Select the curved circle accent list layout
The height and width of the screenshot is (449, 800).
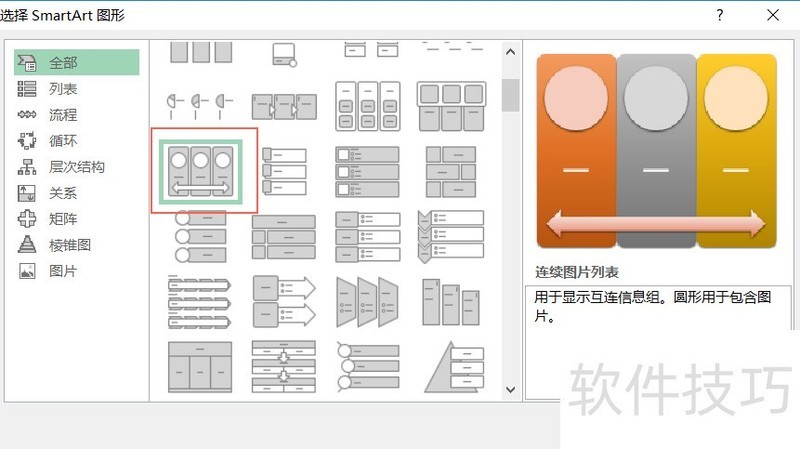368,367
